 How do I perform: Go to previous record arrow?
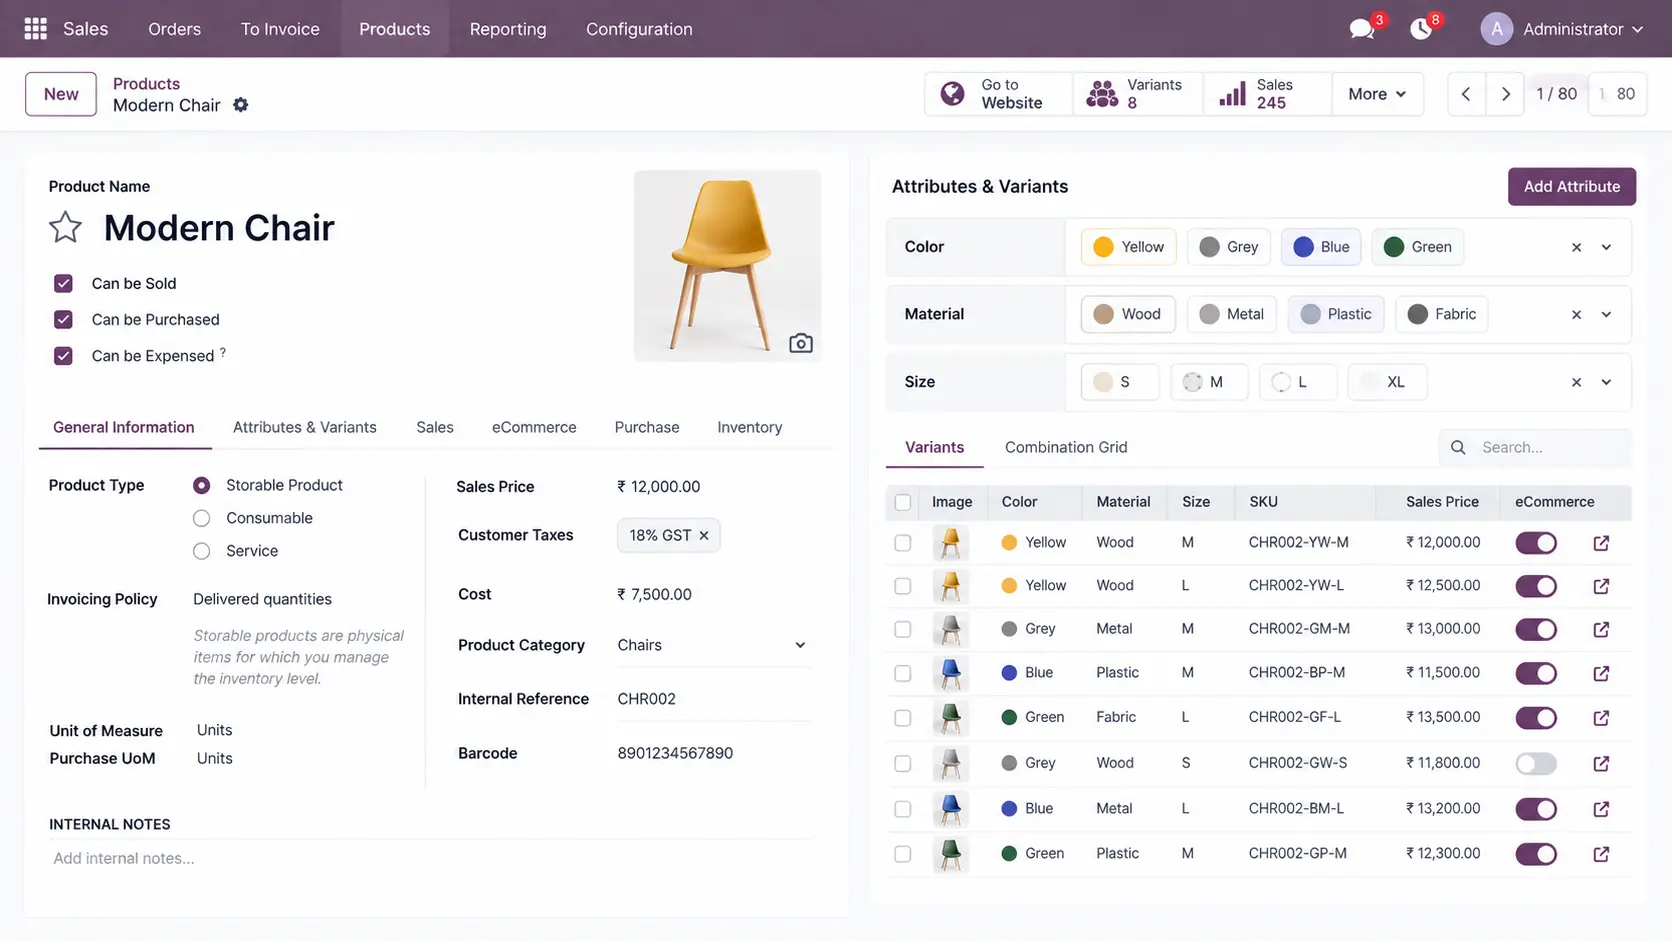(x=1466, y=94)
